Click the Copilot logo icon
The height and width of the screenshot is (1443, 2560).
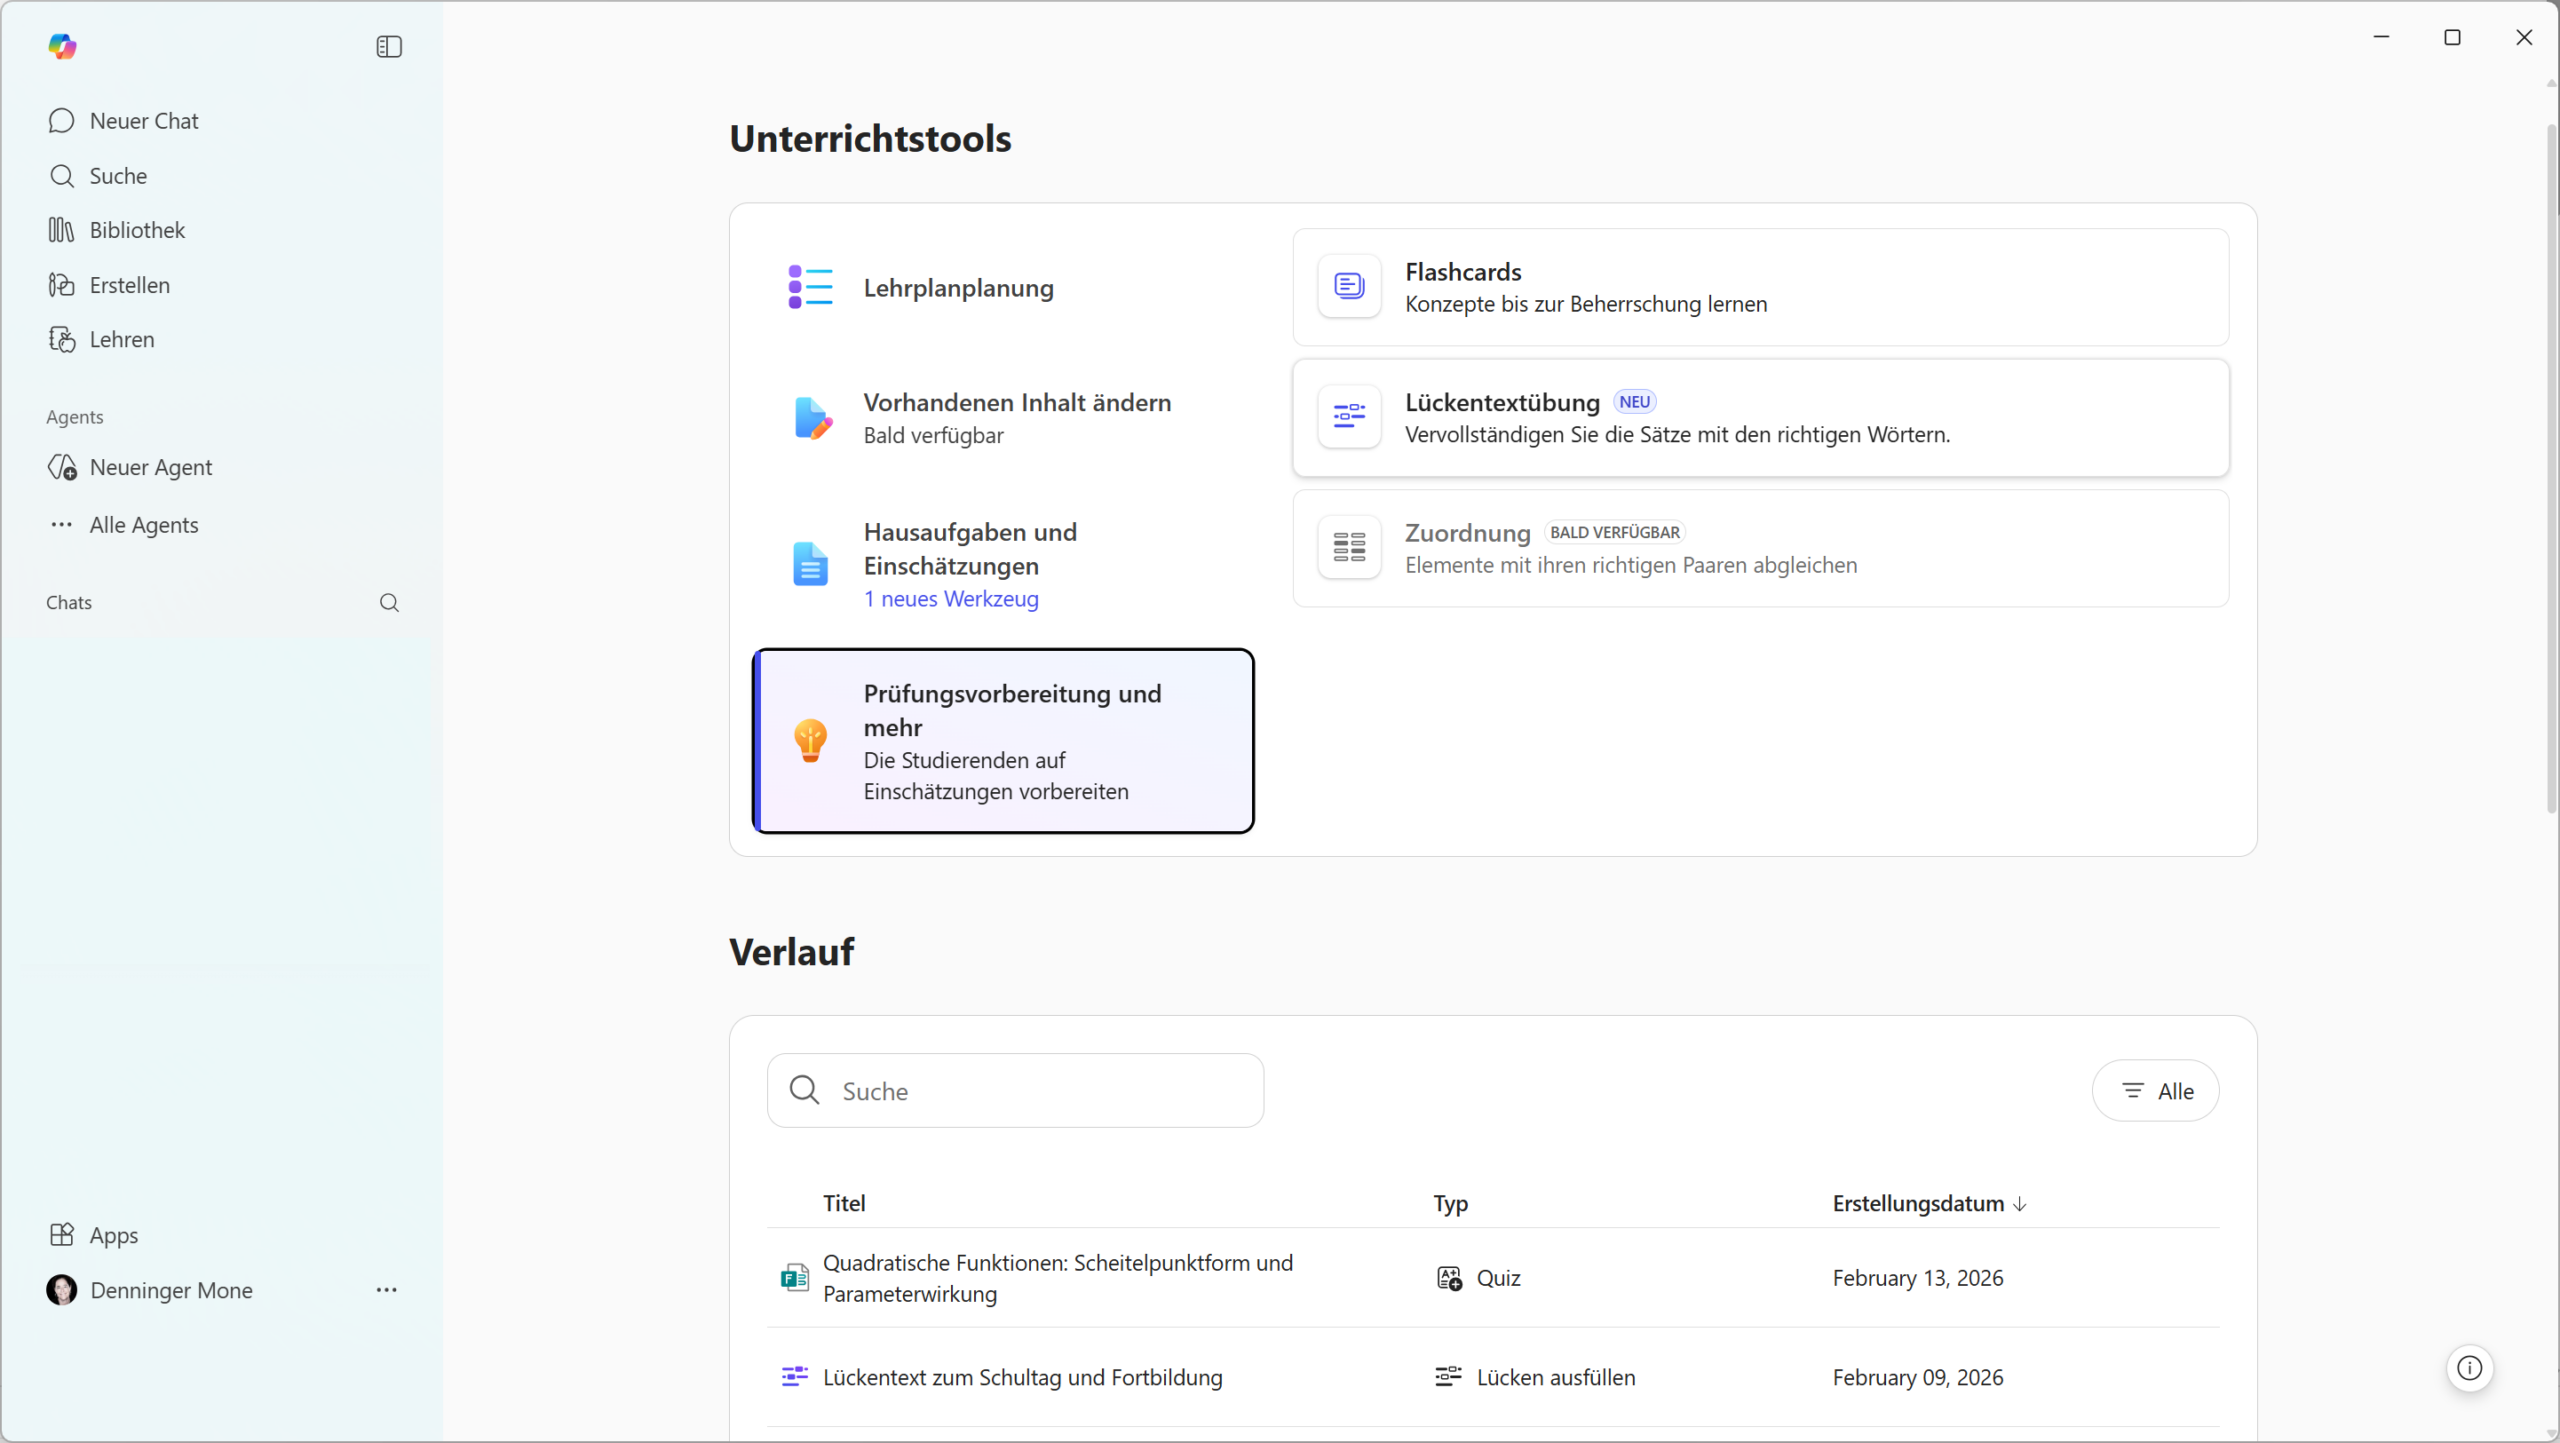[62, 46]
